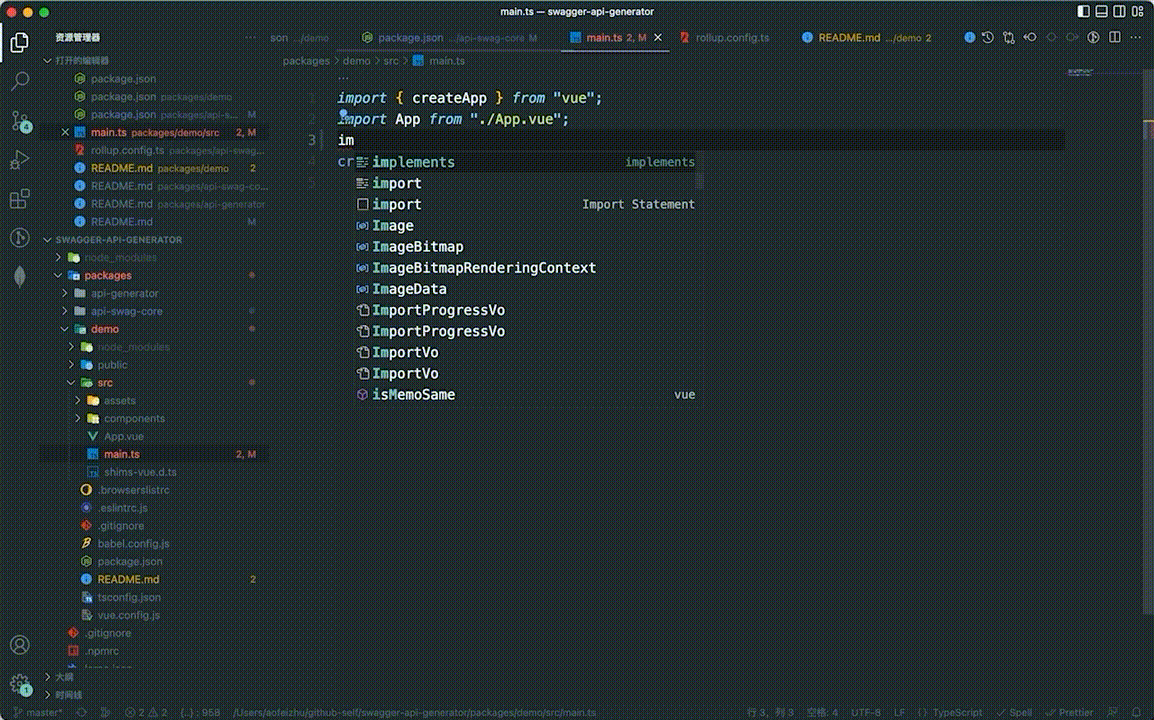Open Explorer panel ellipsis menu
Image resolution: width=1154 pixels, height=720 pixels.
(251, 38)
